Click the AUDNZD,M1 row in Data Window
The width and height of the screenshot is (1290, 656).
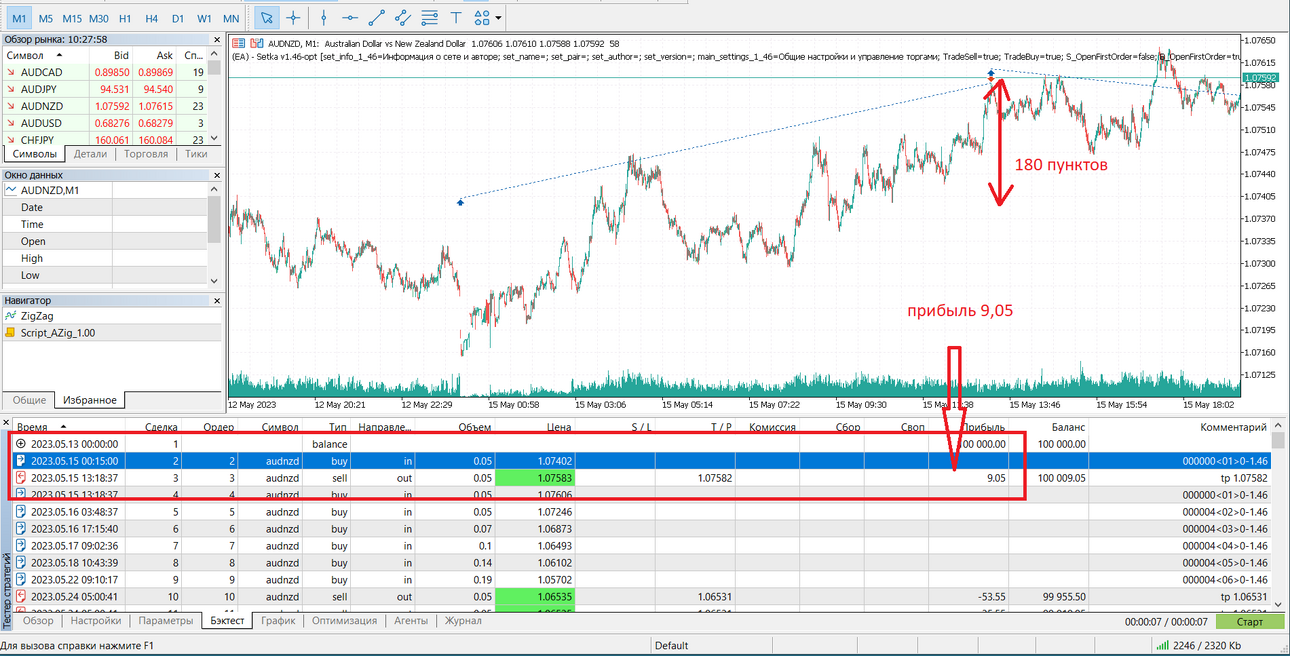(x=105, y=190)
